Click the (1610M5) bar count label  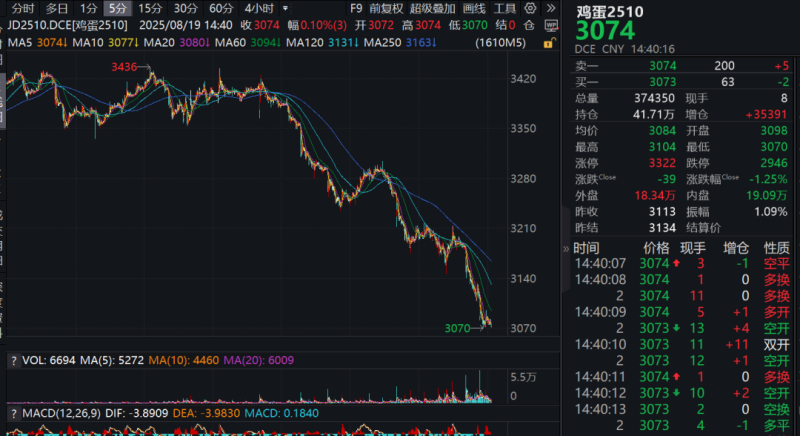coord(501,43)
